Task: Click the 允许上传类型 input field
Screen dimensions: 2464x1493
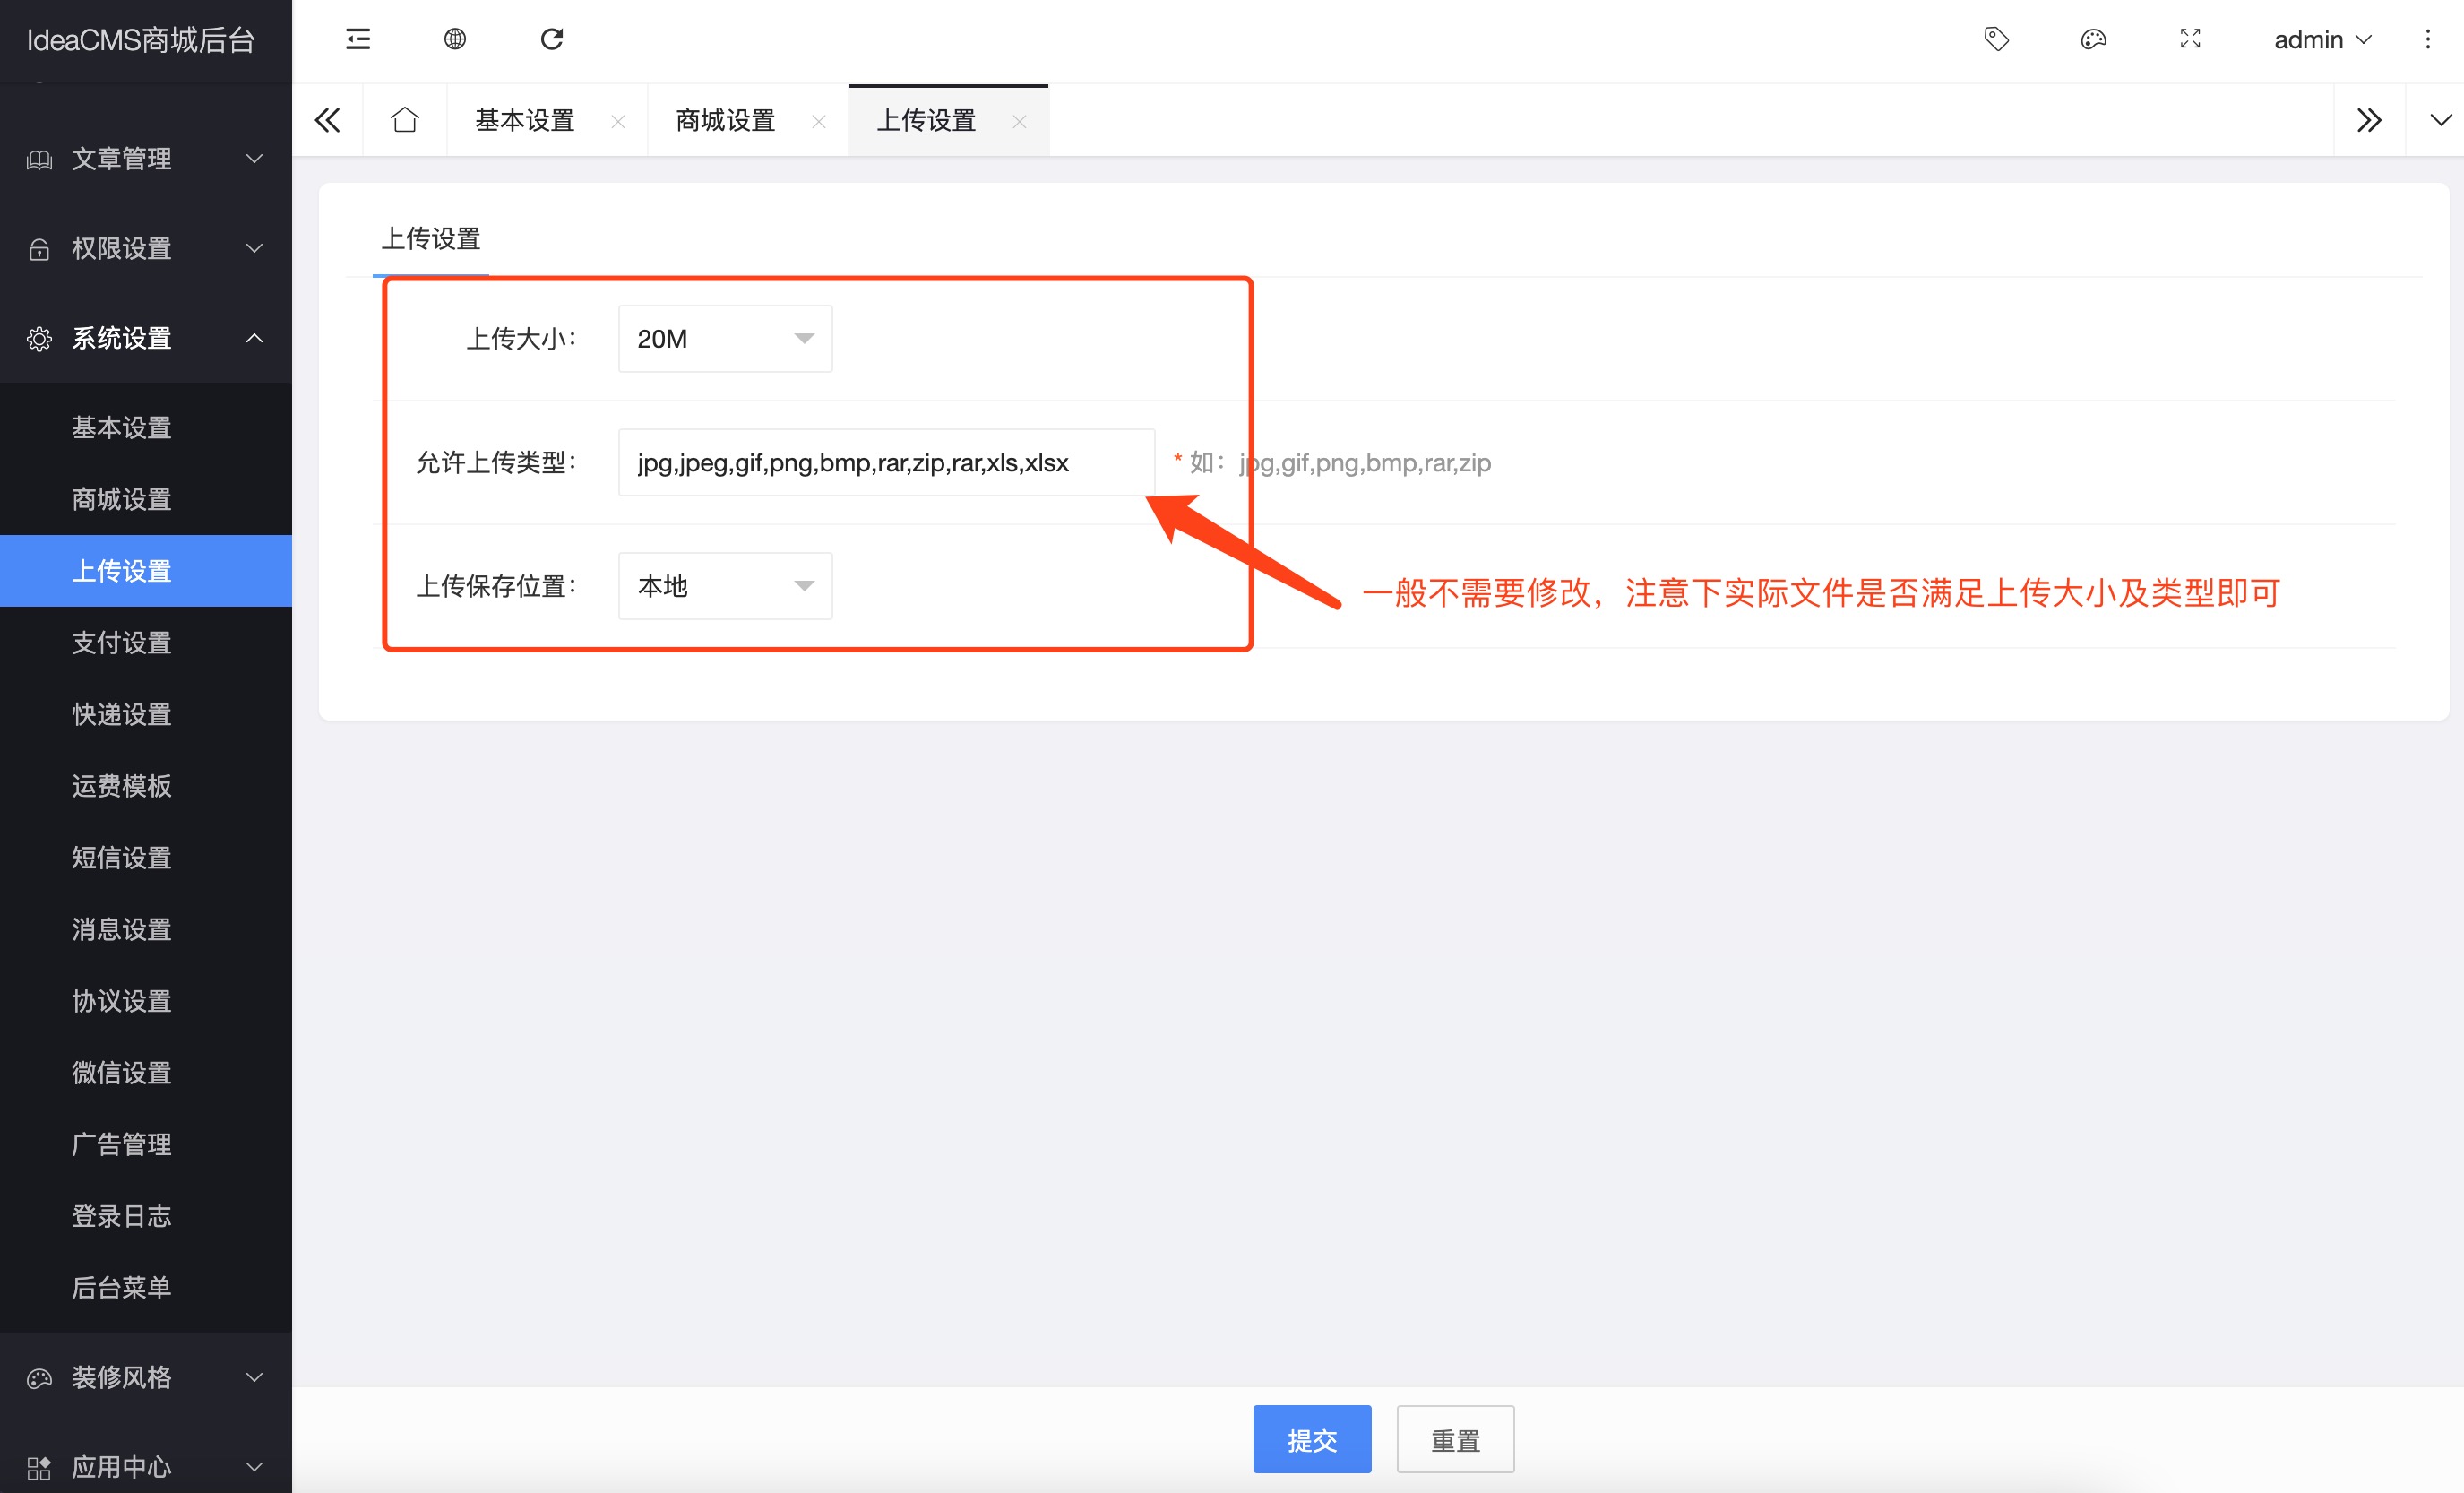Action: click(x=885, y=463)
